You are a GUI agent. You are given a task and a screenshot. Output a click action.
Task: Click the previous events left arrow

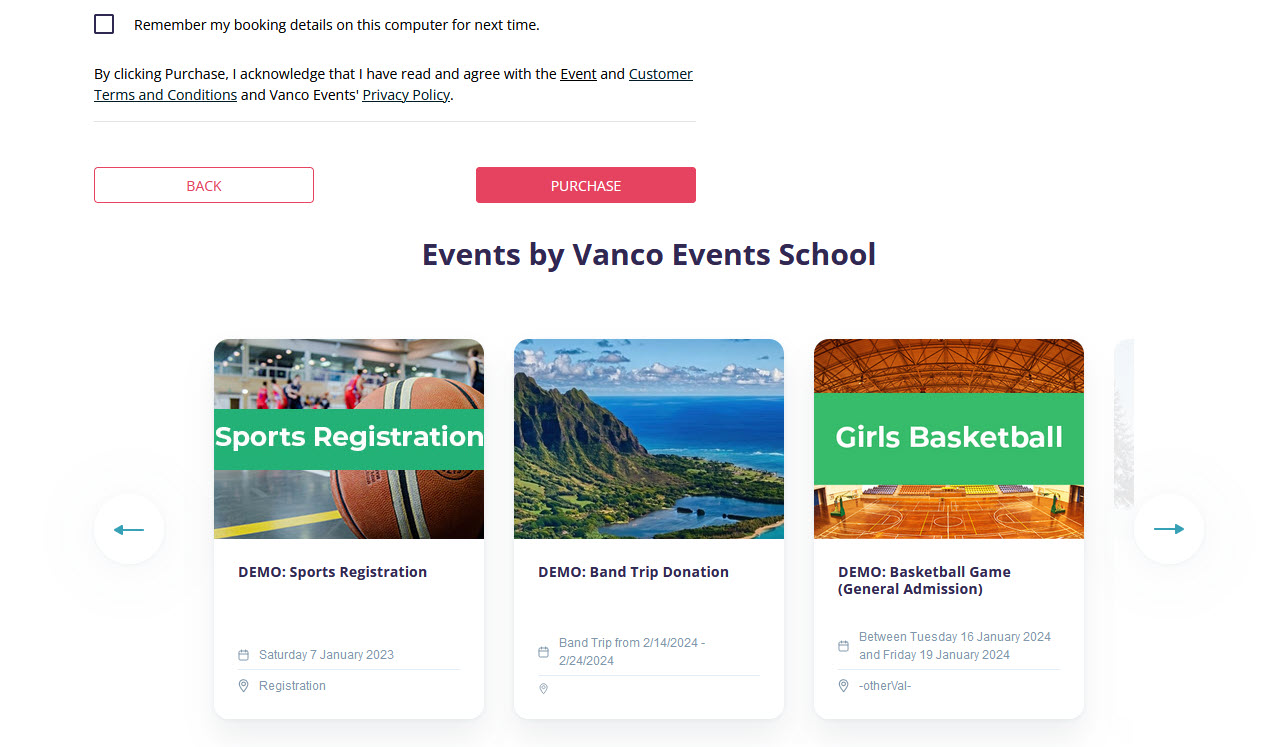click(x=129, y=529)
